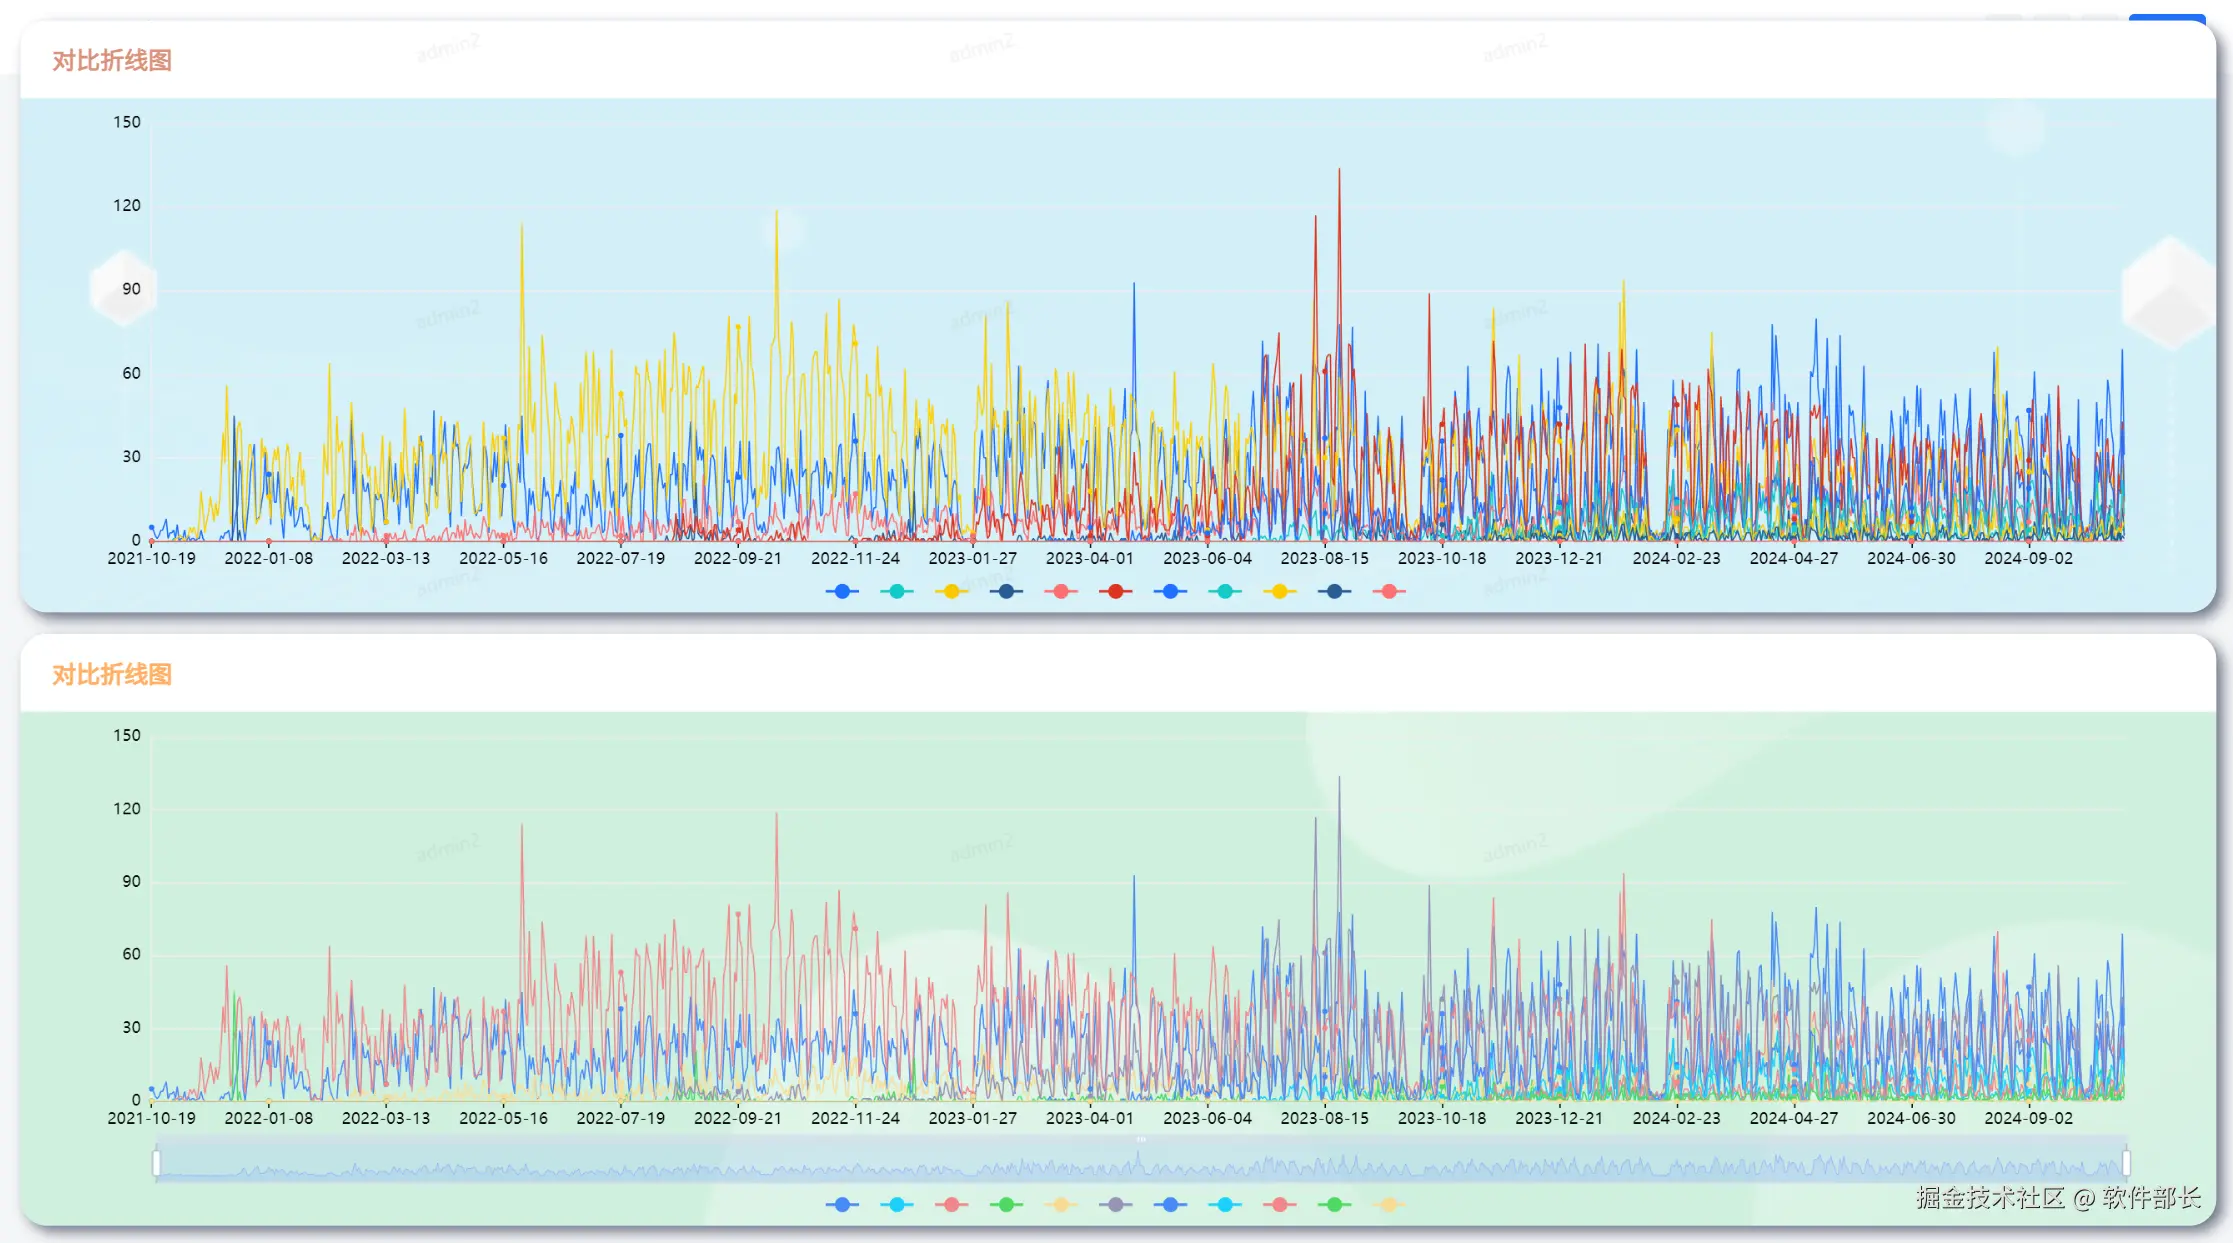Click middle of the zoom range preview bar
The width and height of the screenshot is (2233, 1243).
[1140, 1163]
